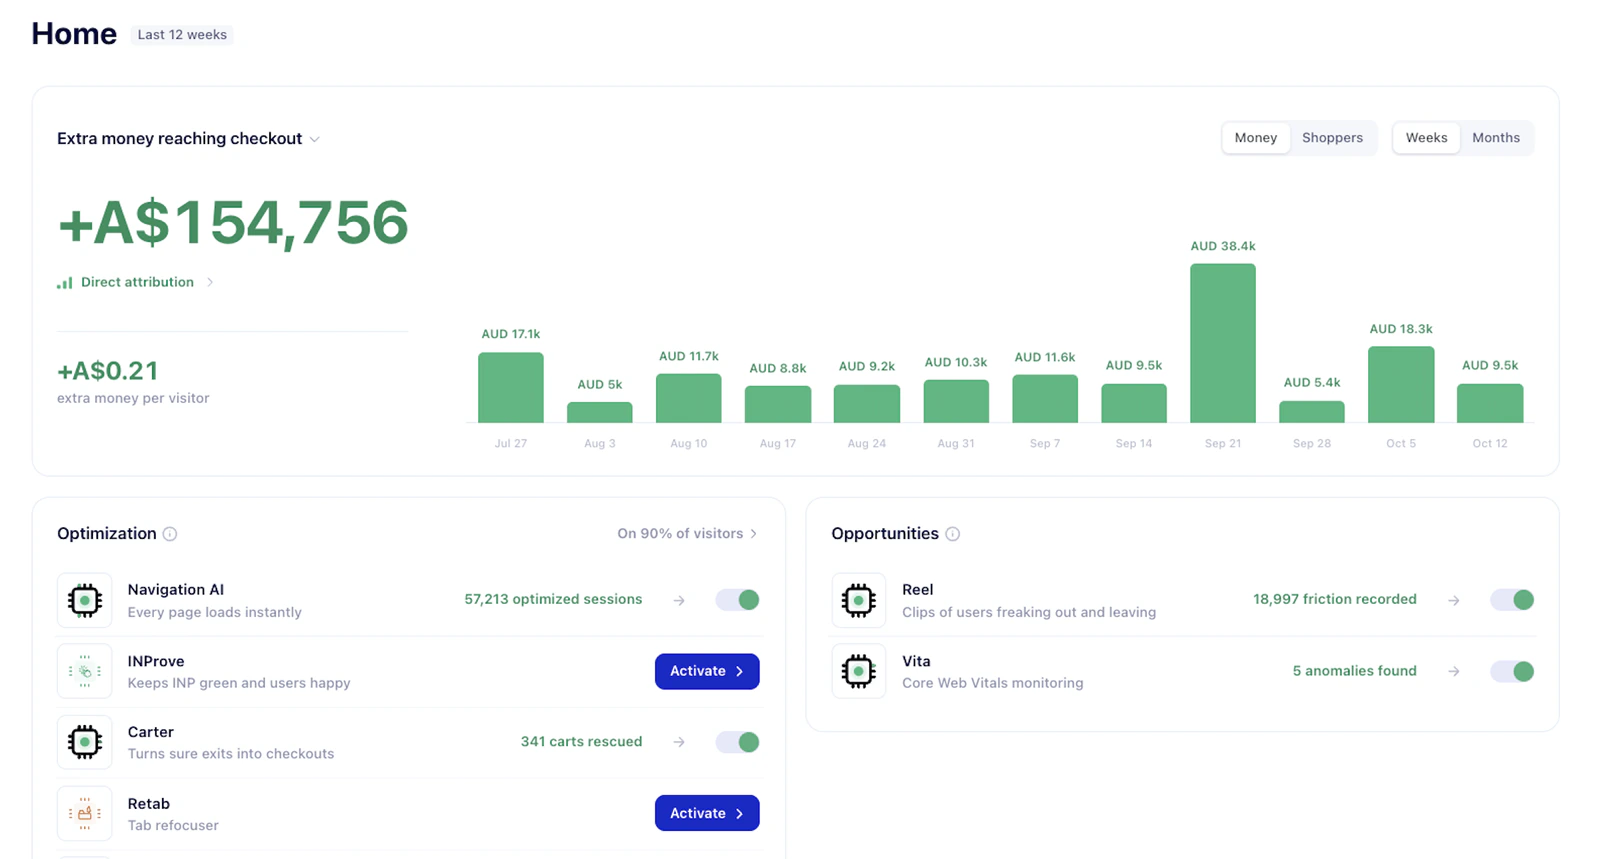Click the Oct 12 bar in chart

[x=1490, y=403]
